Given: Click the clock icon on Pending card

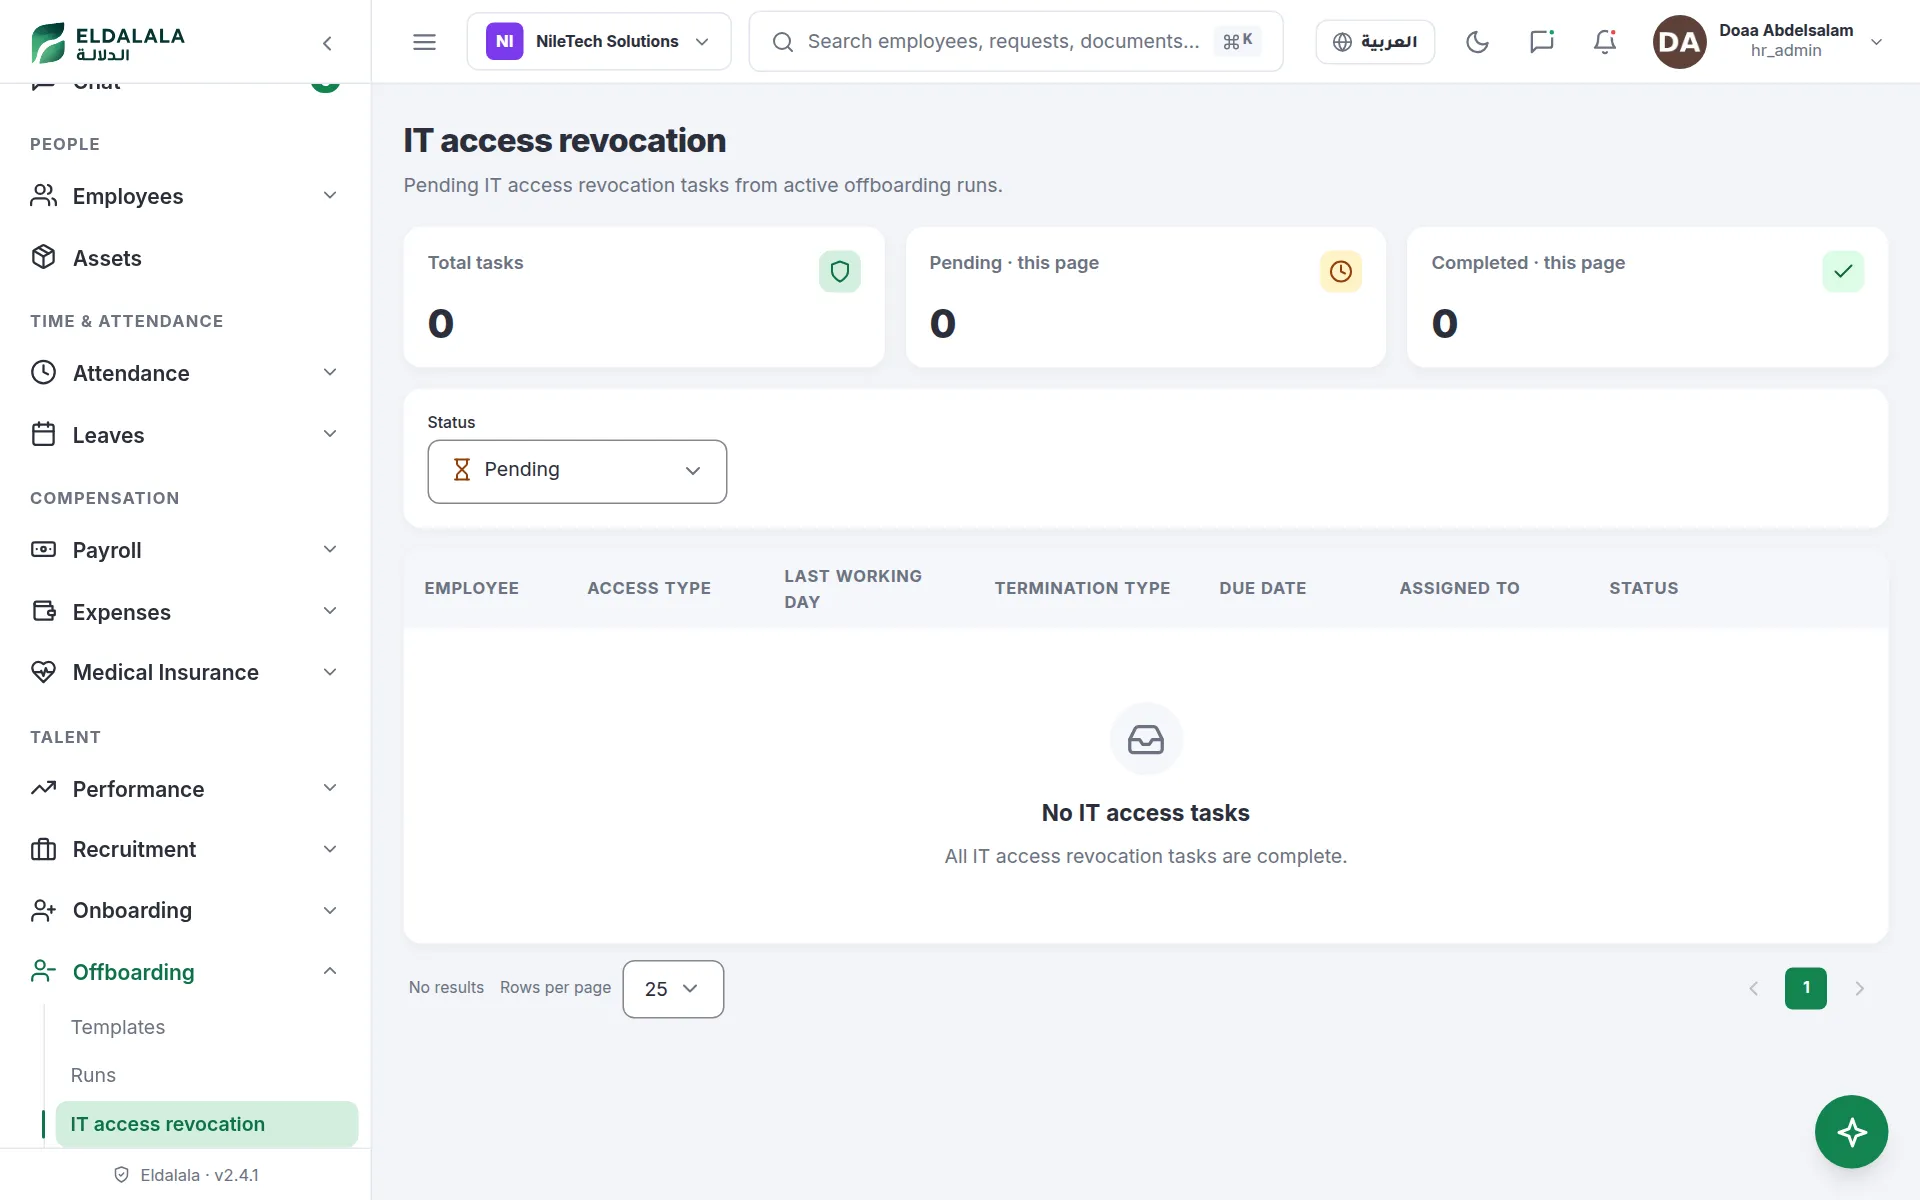Looking at the screenshot, I should click(1341, 271).
